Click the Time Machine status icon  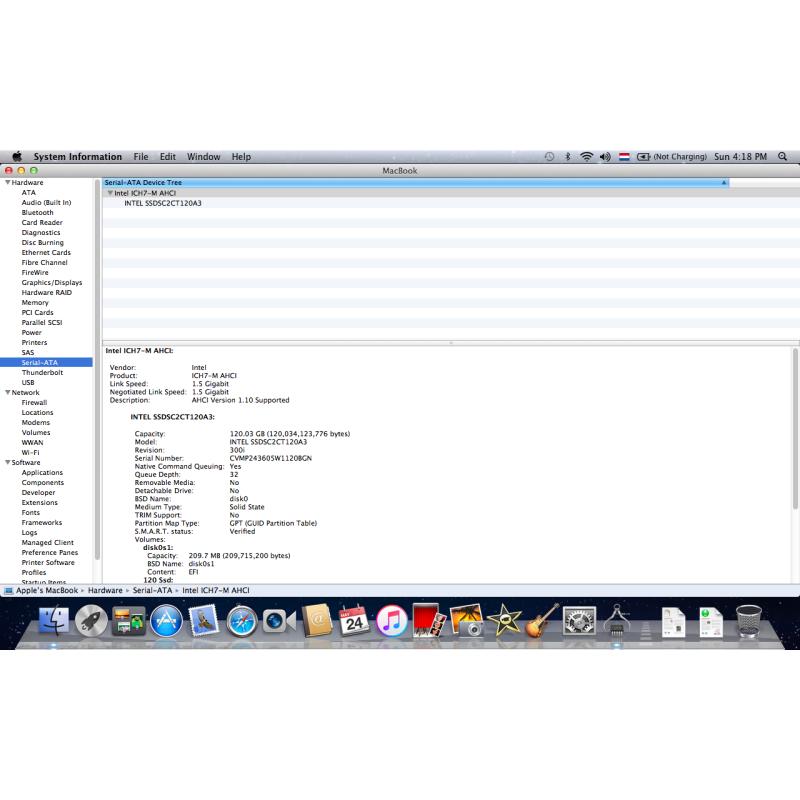[x=549, y=156]
